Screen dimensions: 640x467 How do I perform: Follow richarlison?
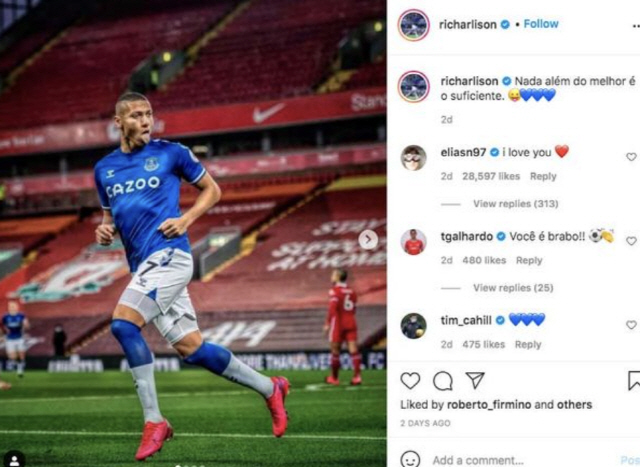click(x=541, y=24)
